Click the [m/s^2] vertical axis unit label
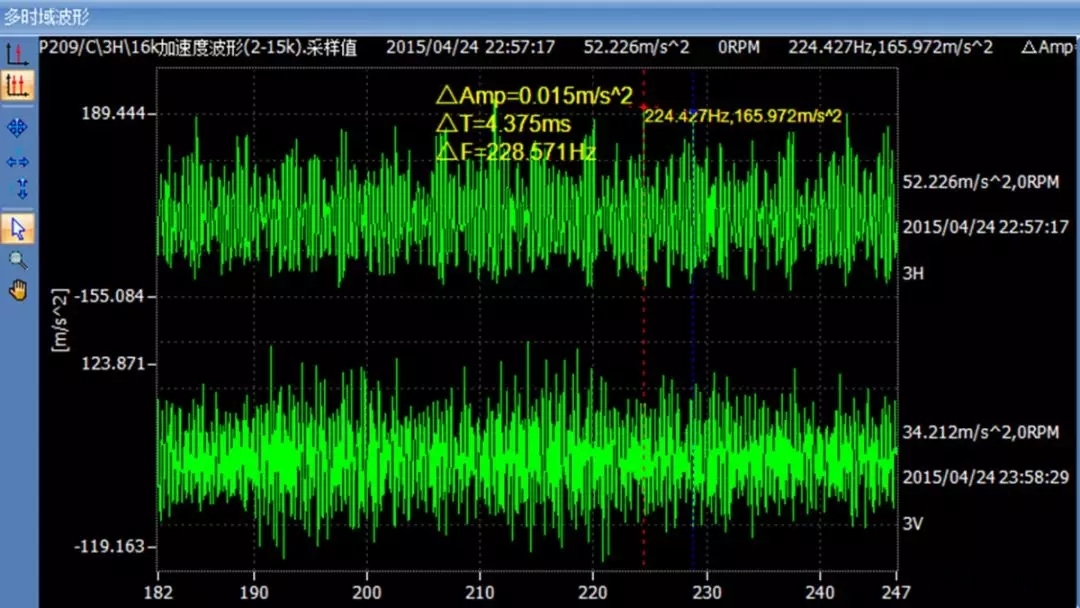This screenshot has width=1080, height=608. click(x=60, y=321)
